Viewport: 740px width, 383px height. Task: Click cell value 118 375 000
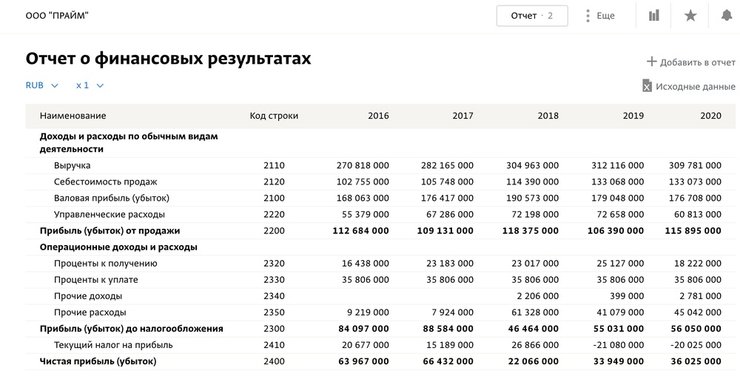click(530, 231)
